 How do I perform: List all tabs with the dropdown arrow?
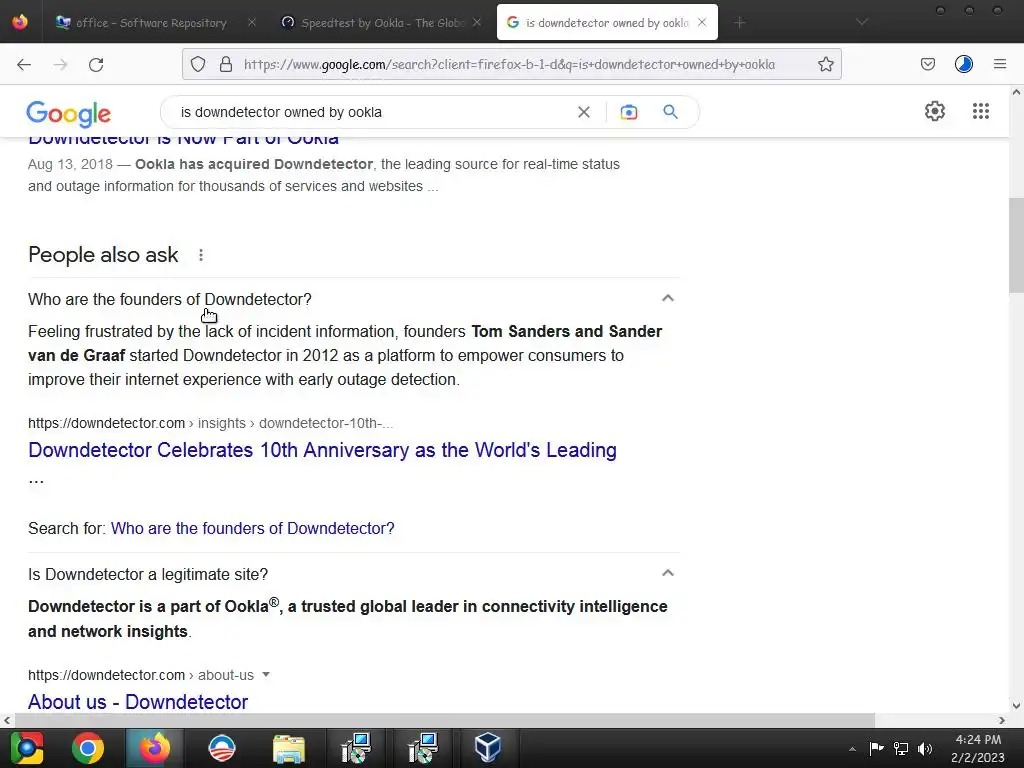[x=861, y=23]
